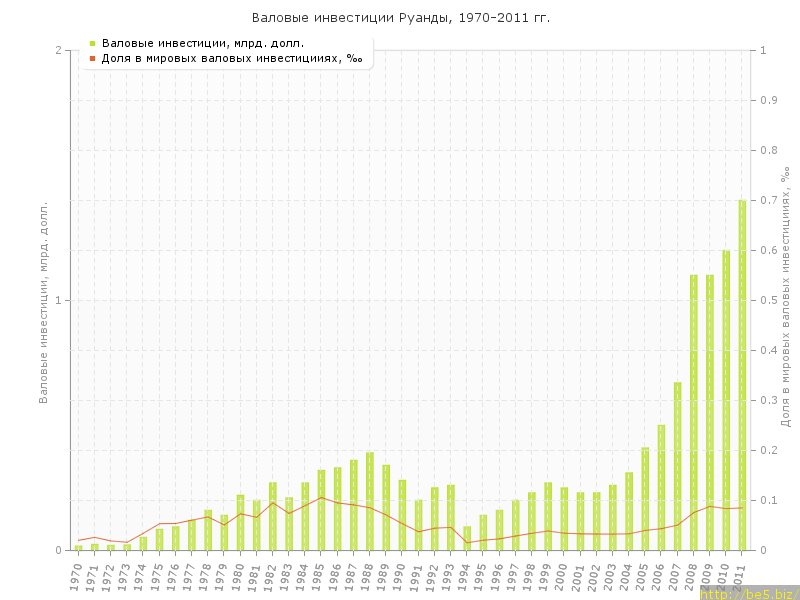Click the left axis title 'Валовые инвестиции, млрд. долл.'
800x600 pixels.
[x=43, y=302]
